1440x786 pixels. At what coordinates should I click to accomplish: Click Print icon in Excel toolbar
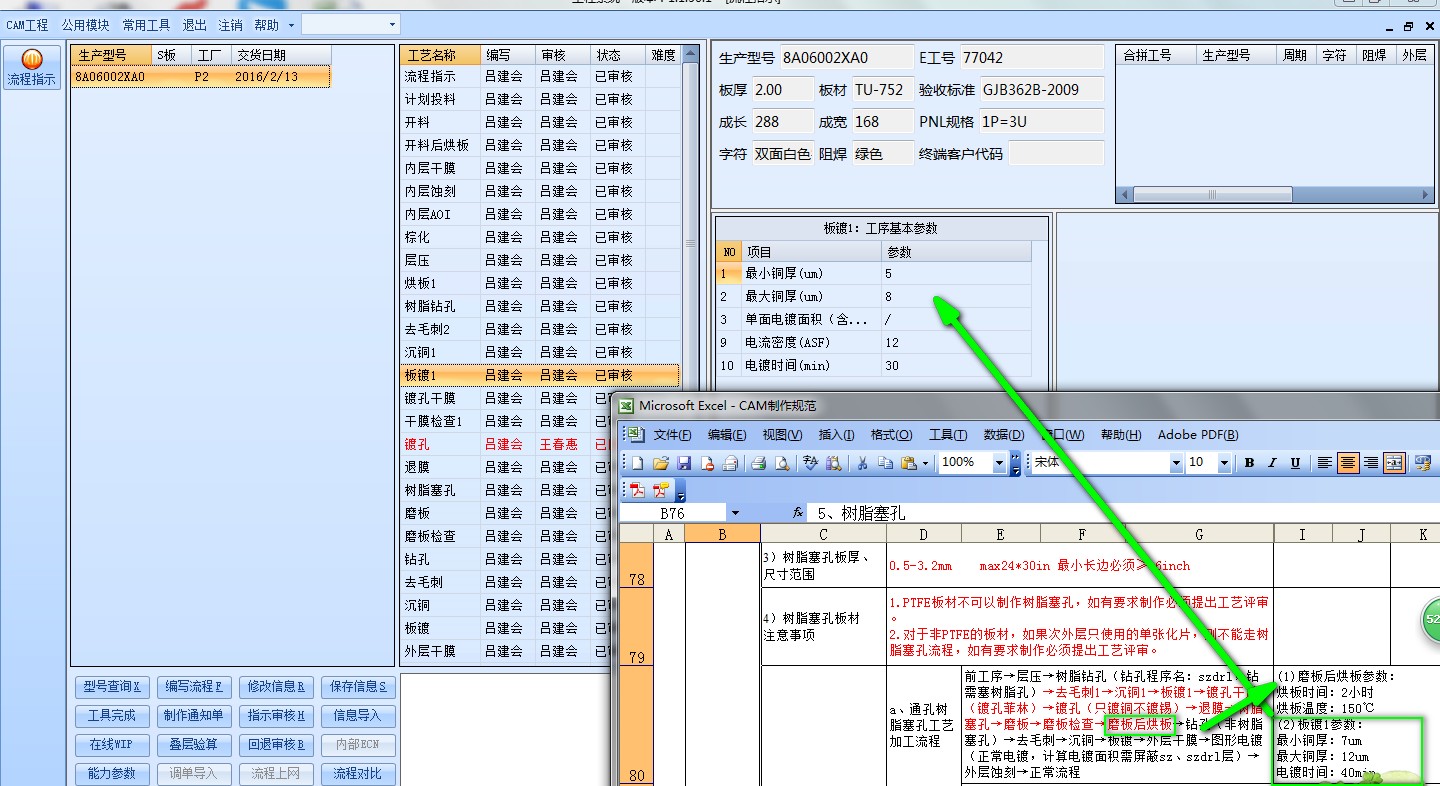[758, 463]
